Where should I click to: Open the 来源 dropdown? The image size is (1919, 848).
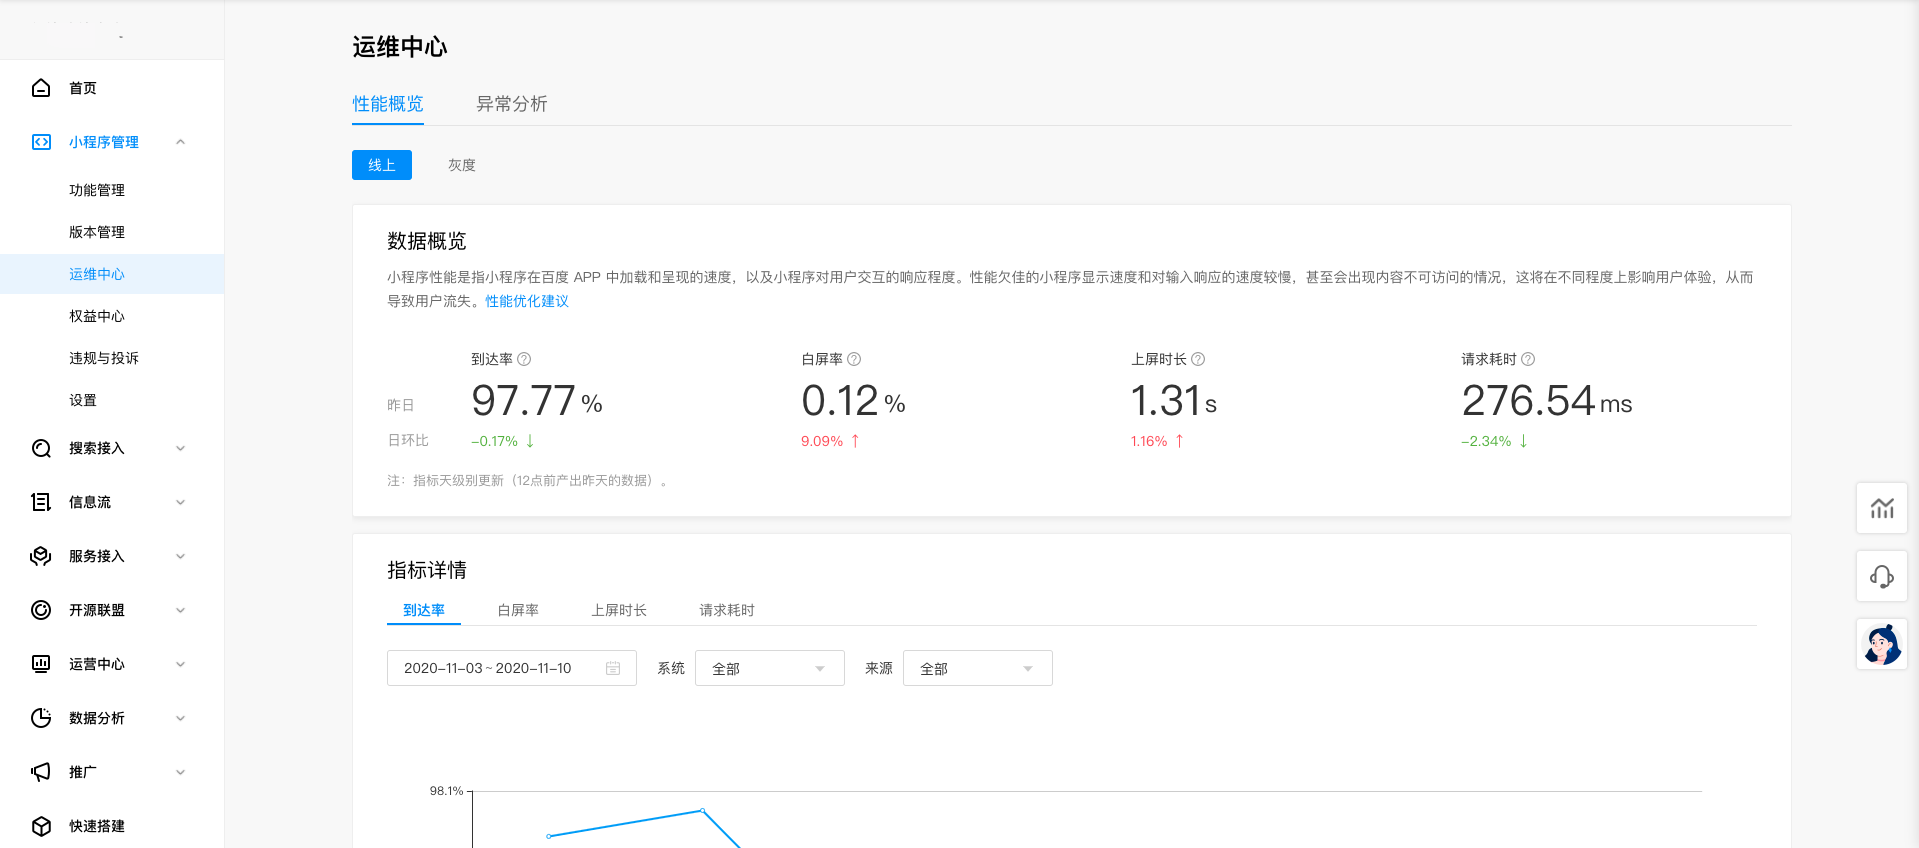click(977, 668)
